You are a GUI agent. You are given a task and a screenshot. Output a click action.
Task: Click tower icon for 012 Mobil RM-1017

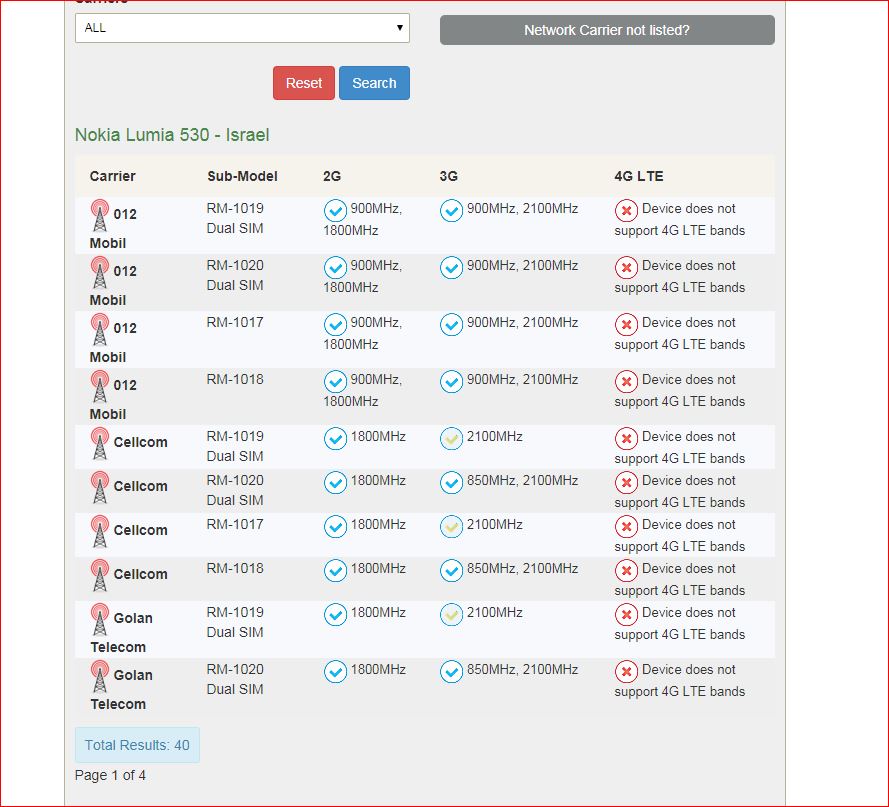pos(100,329)
